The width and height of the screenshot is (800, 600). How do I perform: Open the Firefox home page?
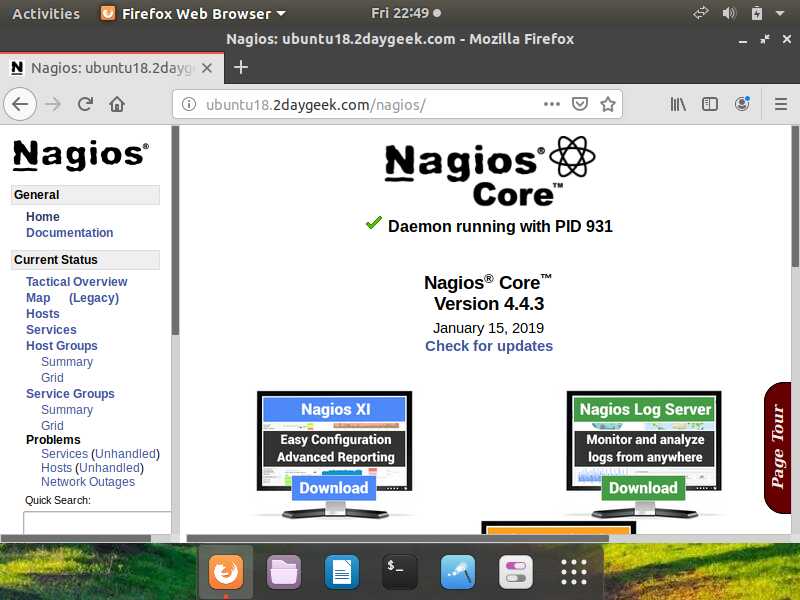117,105
